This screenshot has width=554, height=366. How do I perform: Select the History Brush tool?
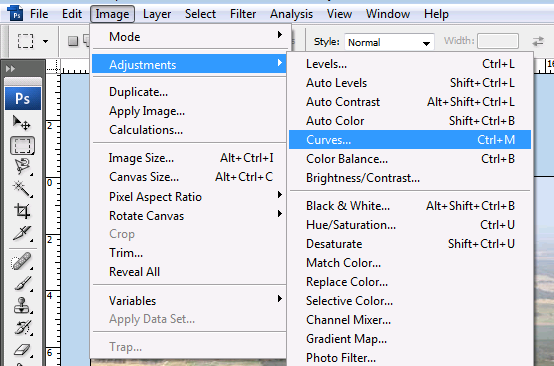click(x=22, y=327)
